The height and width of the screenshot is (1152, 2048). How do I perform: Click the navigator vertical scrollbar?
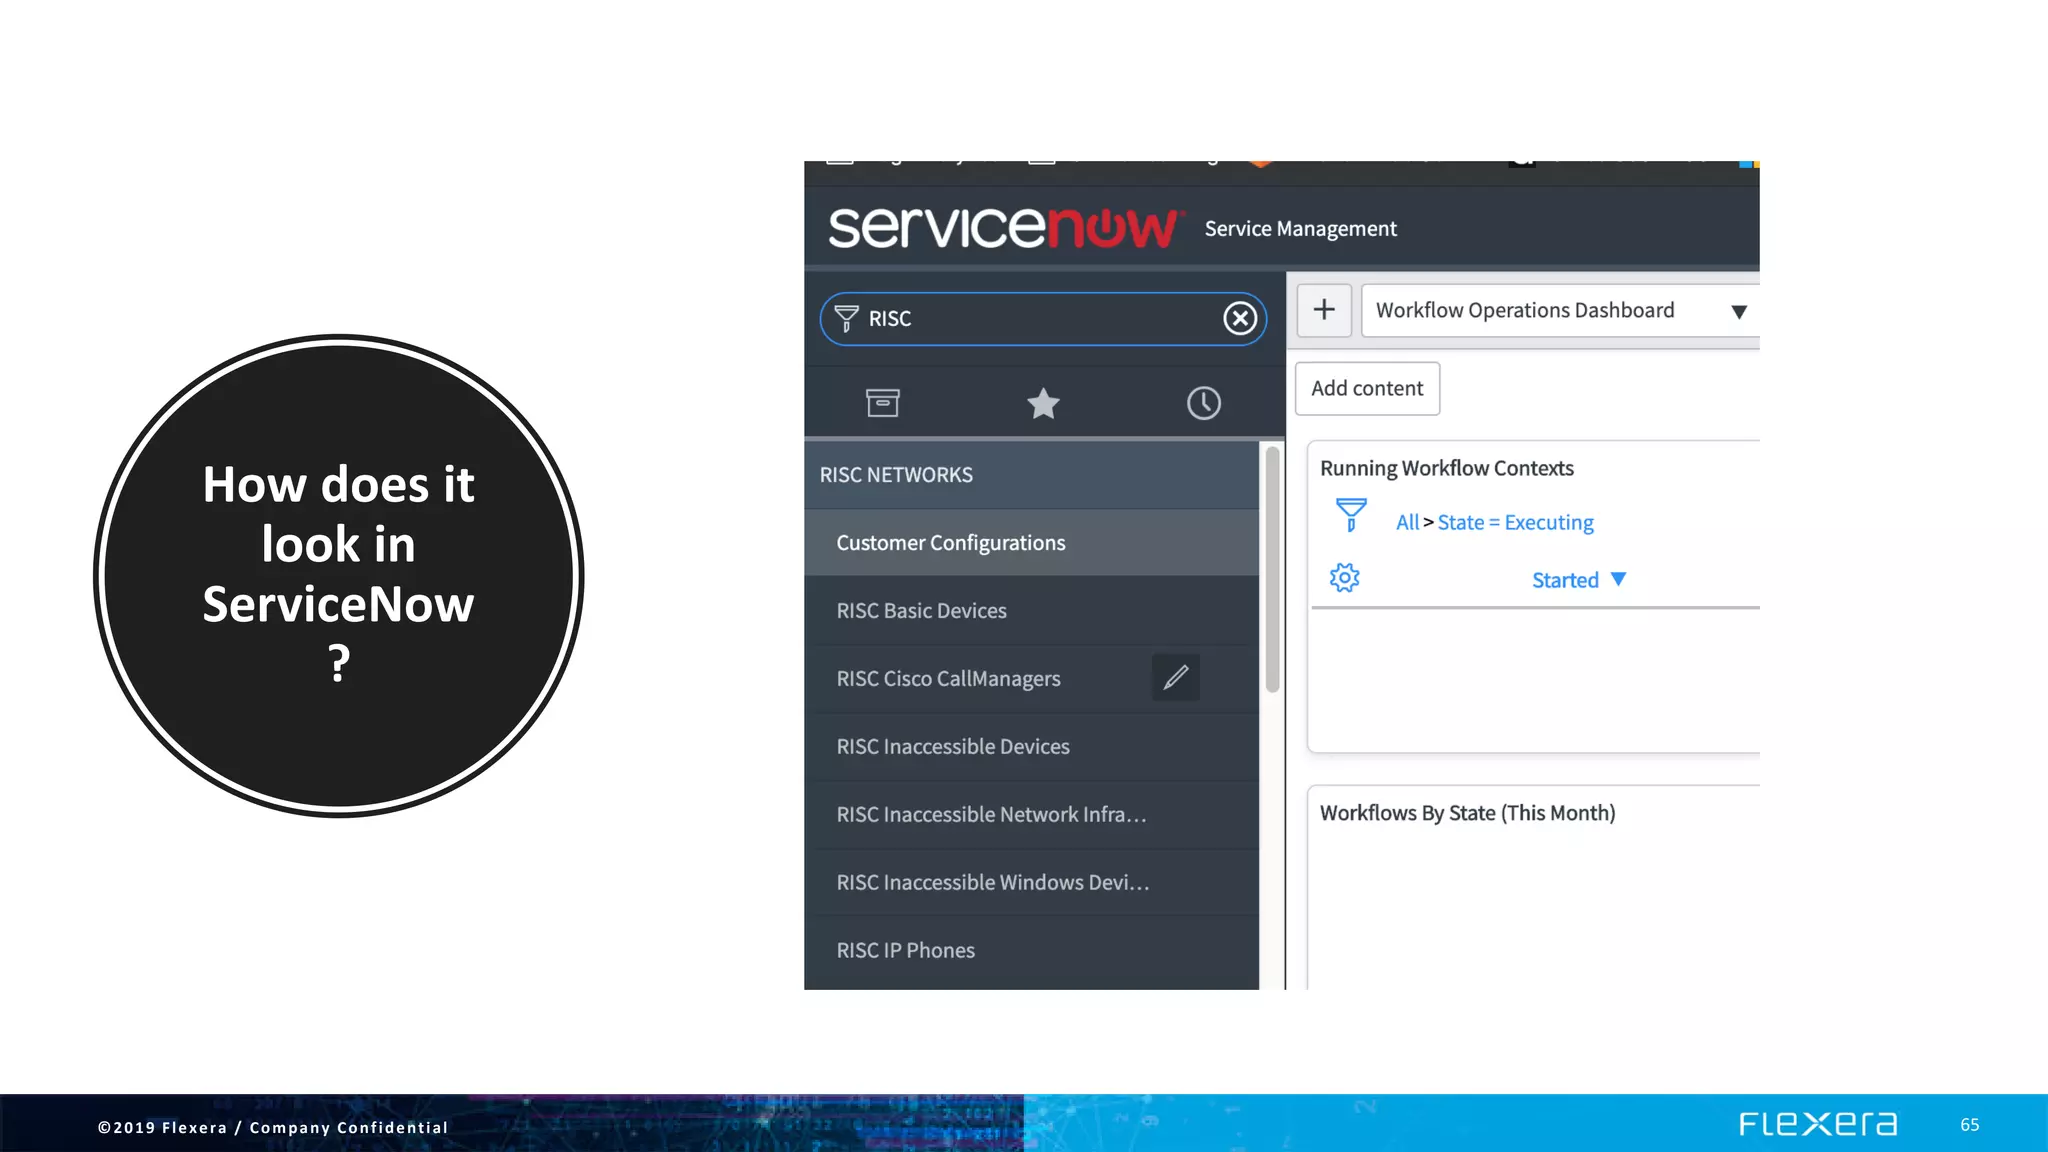[1272, 570]
